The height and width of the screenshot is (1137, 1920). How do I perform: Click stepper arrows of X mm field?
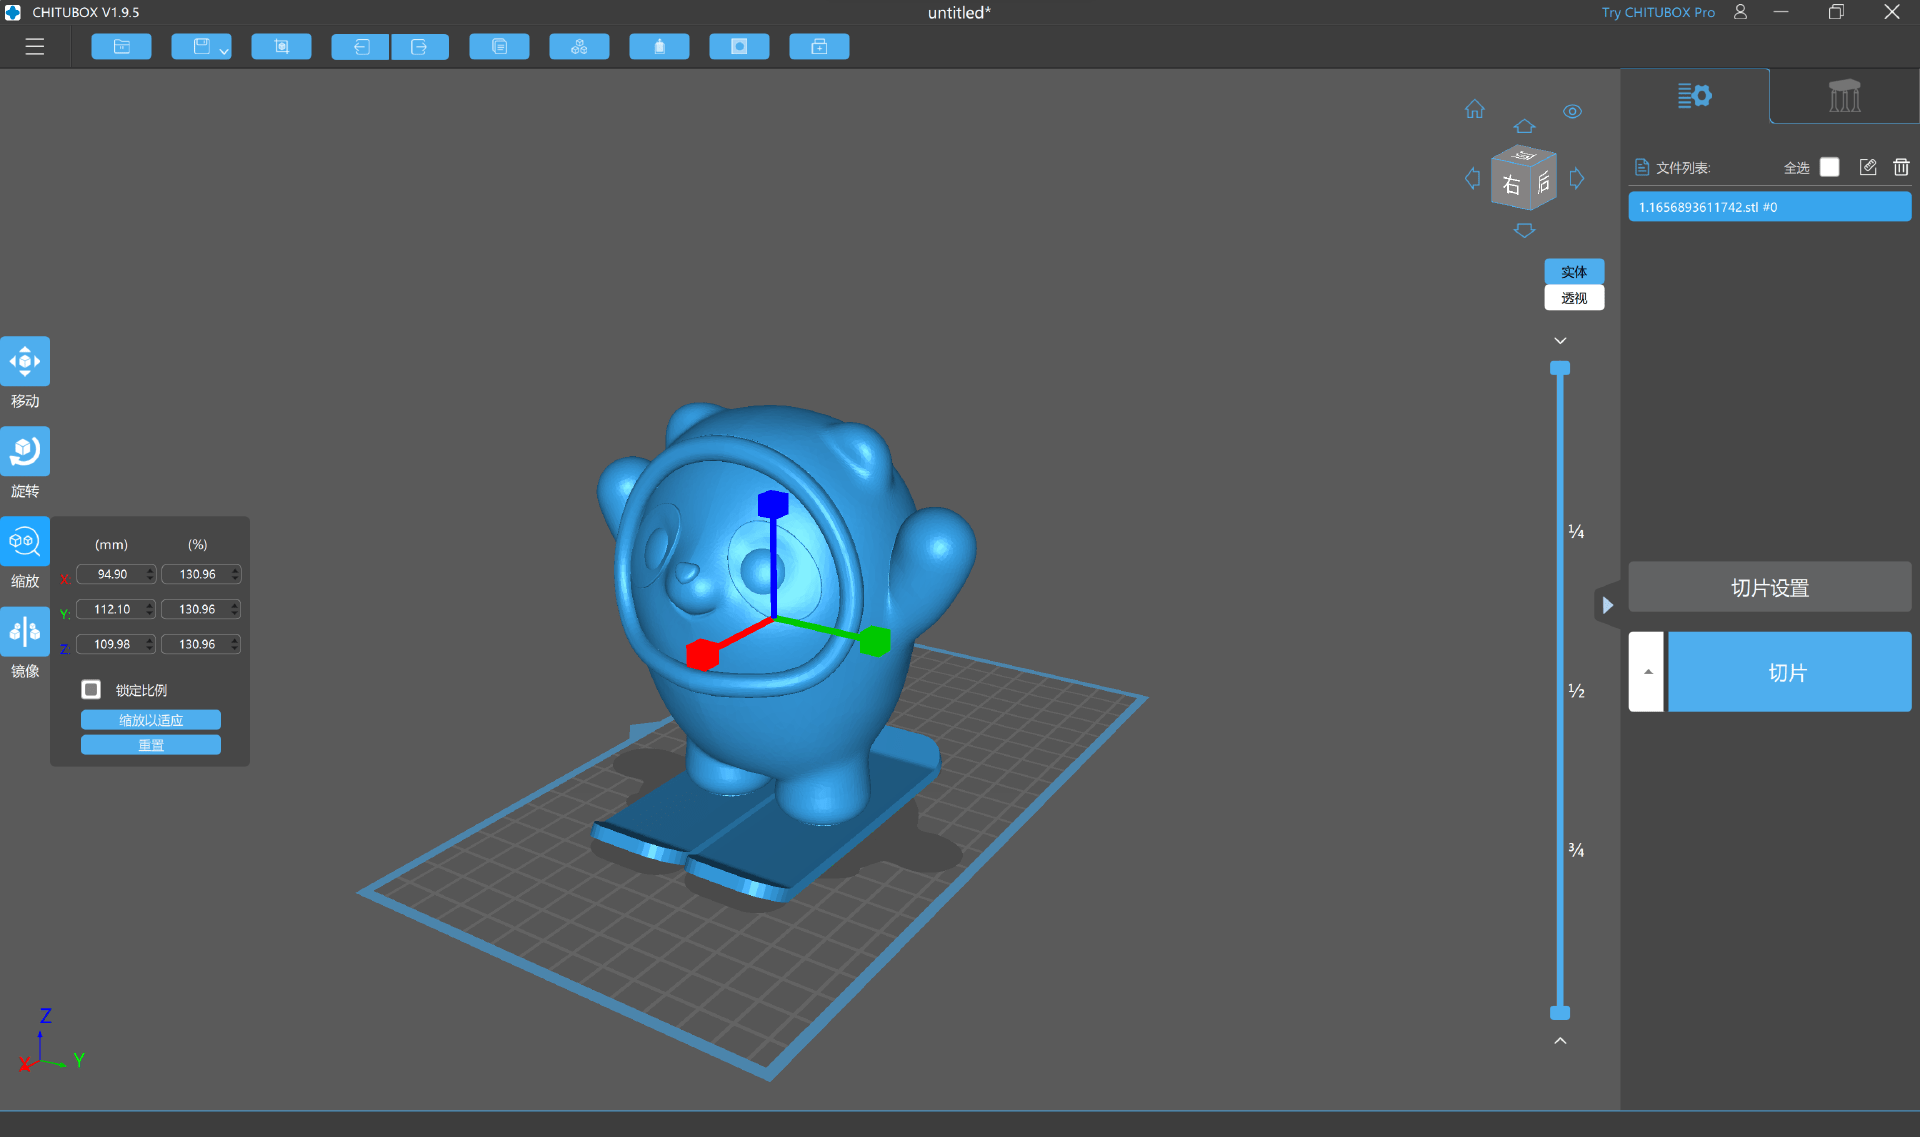tap(150, 574)
